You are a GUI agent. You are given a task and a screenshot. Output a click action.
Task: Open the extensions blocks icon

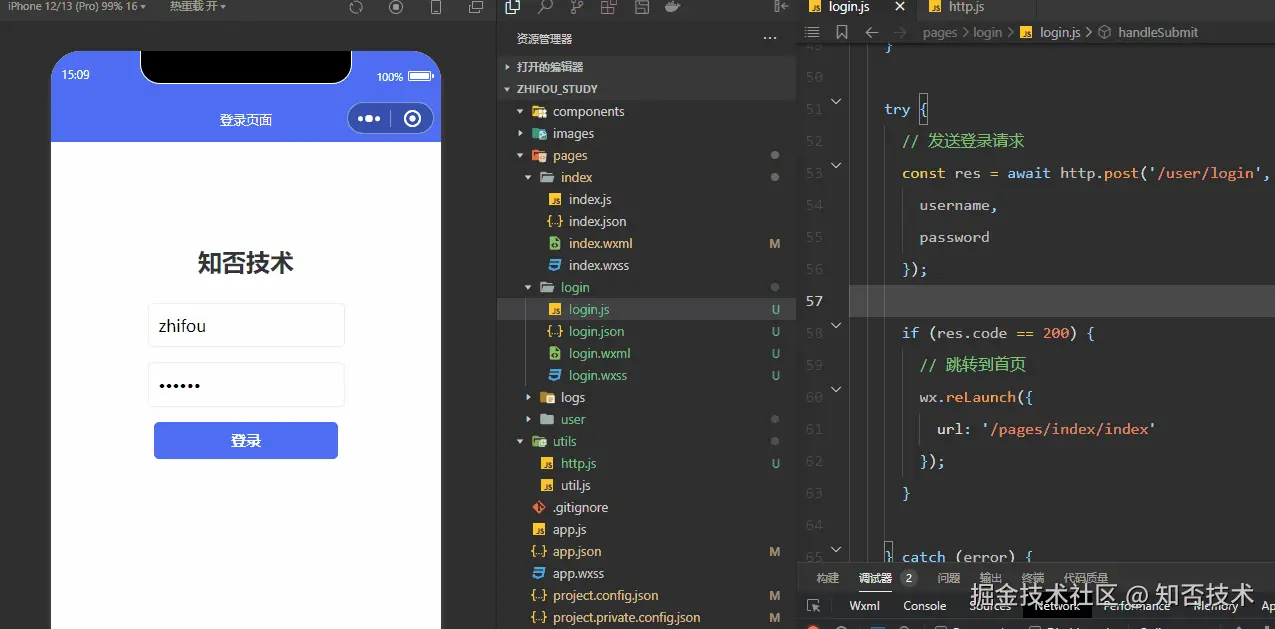click(x=608, y=7)
